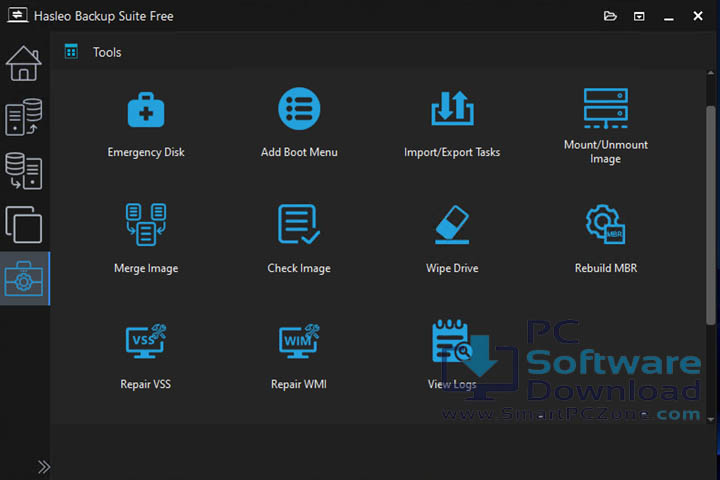The image size is (720, 480).
Task: Click the open folder icon in title bar
Action: pos(610,16)
